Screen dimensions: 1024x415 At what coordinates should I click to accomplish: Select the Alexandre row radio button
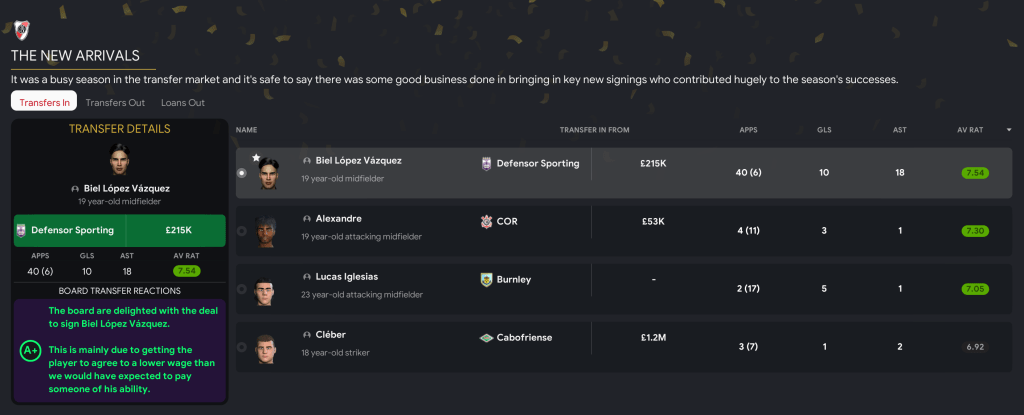click(241, 231)
